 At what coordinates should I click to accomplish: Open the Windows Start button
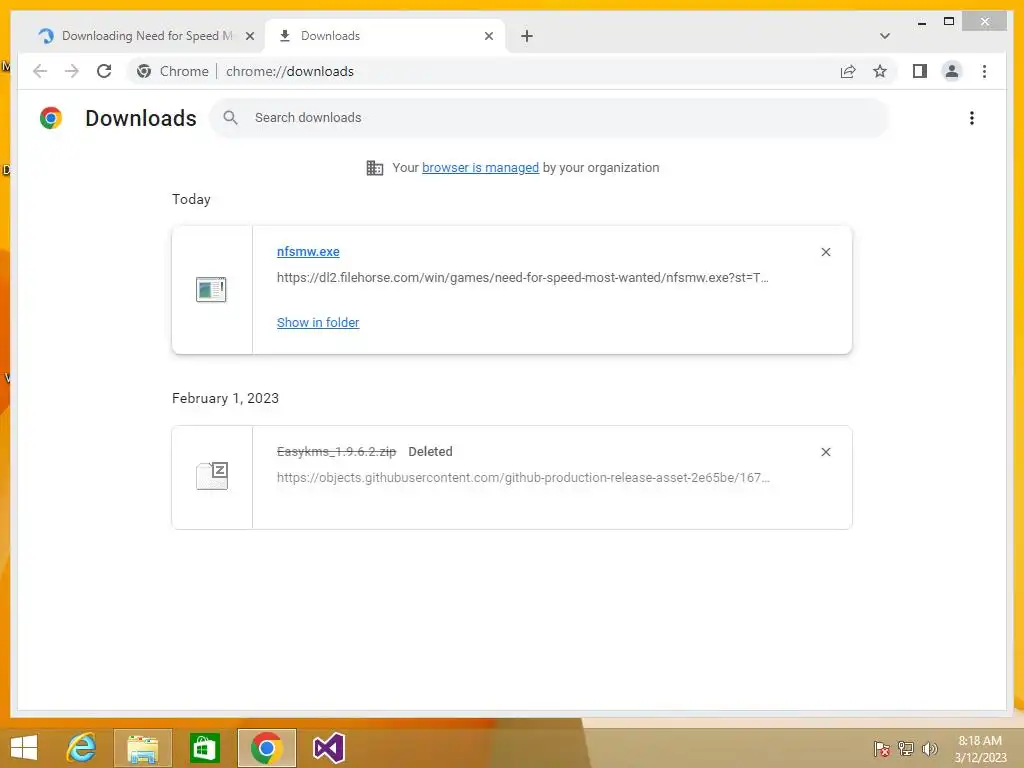tap(24, 748)
